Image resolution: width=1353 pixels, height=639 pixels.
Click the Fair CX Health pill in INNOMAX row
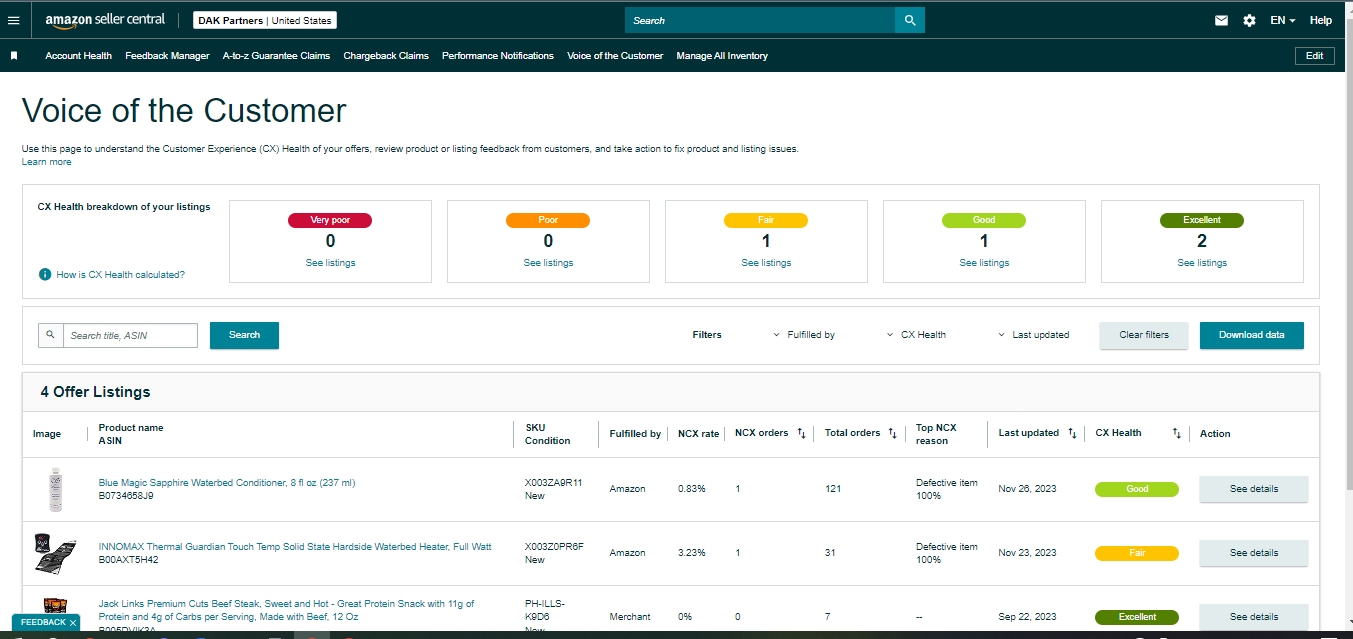(x=1137, y=553)
